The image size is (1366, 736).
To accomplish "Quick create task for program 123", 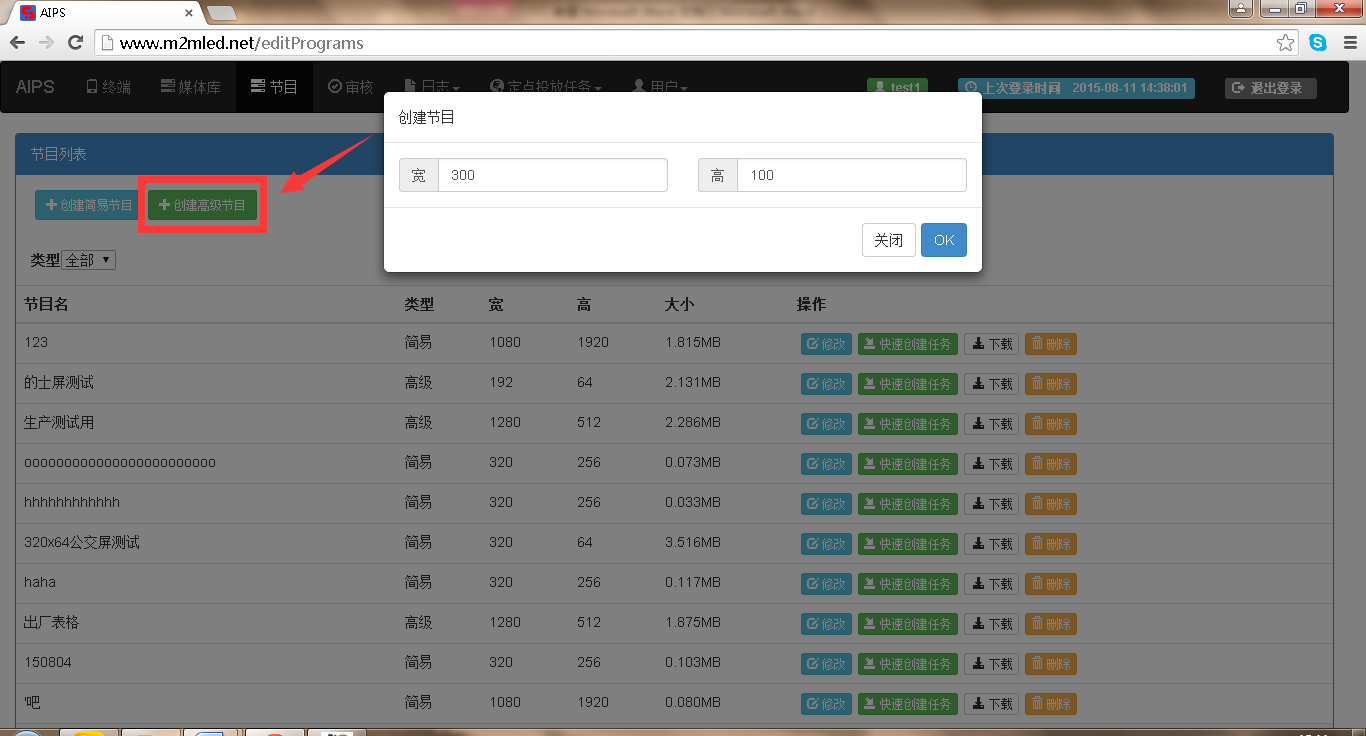I will tap(907, 344).
